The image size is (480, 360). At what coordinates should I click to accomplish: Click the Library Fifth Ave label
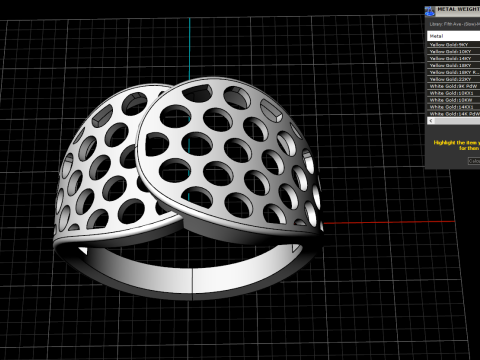[454, 24]
